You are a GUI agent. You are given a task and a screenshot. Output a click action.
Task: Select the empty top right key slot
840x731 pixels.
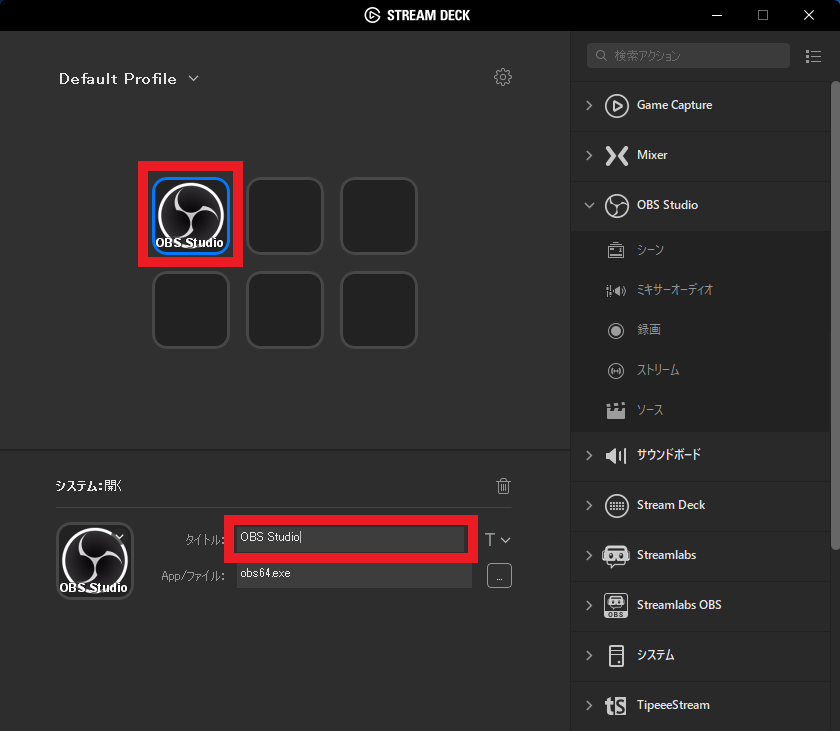(379, 215)
